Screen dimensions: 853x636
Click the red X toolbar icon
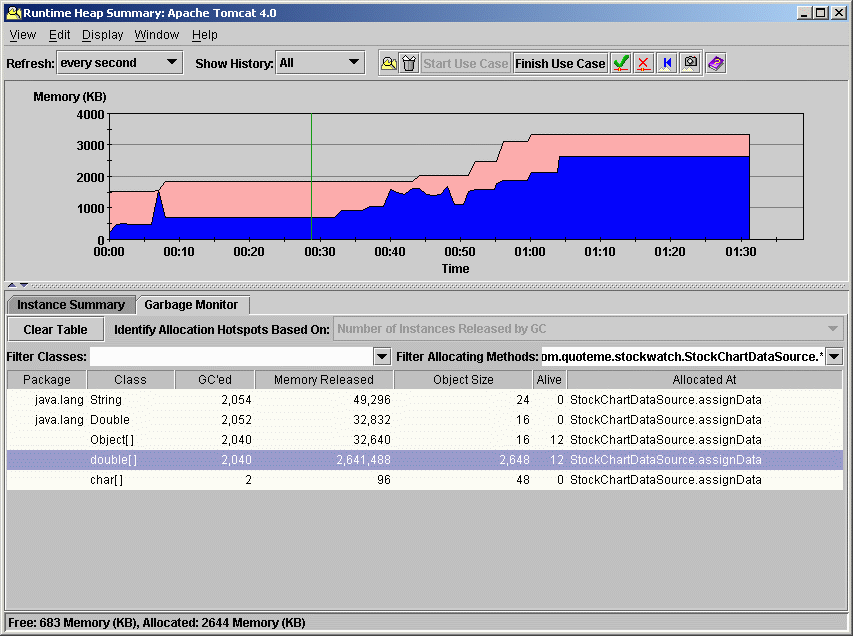[644, 63]
